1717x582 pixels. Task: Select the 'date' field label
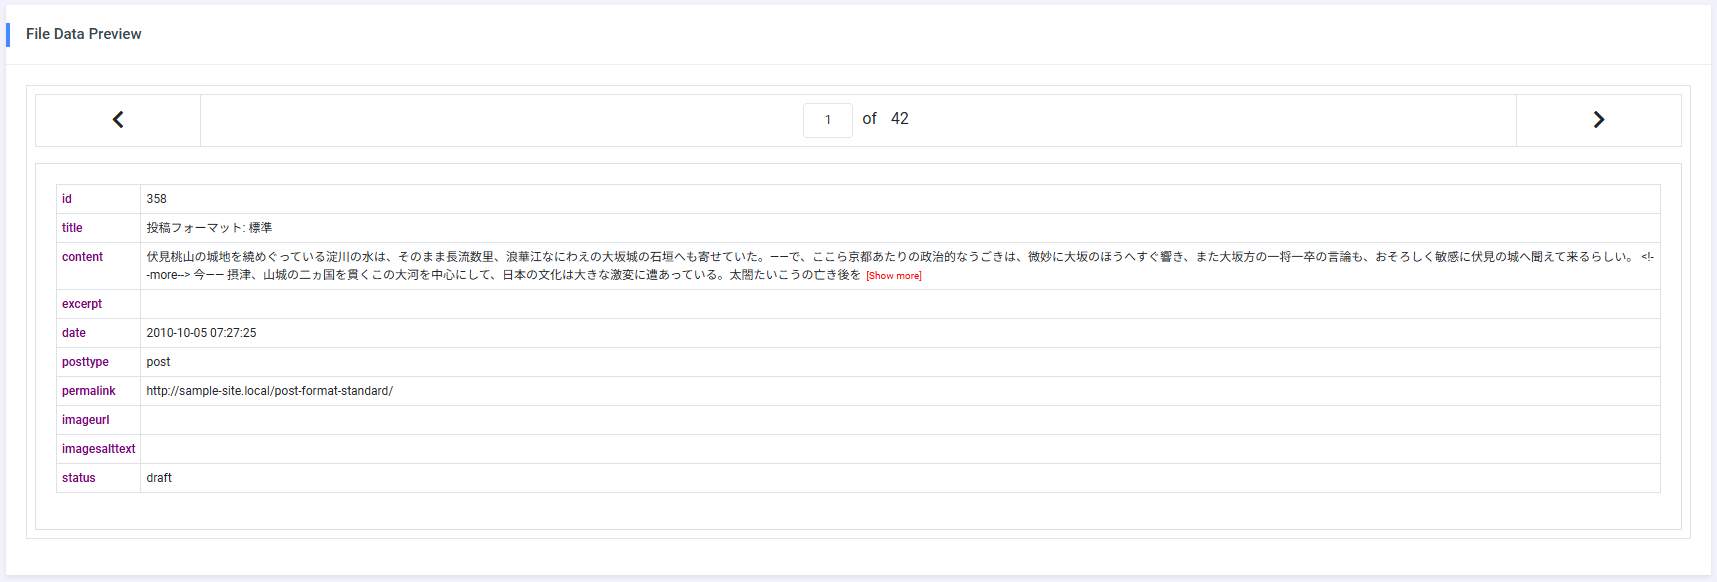pyautogui.click(x=74, y=333)
